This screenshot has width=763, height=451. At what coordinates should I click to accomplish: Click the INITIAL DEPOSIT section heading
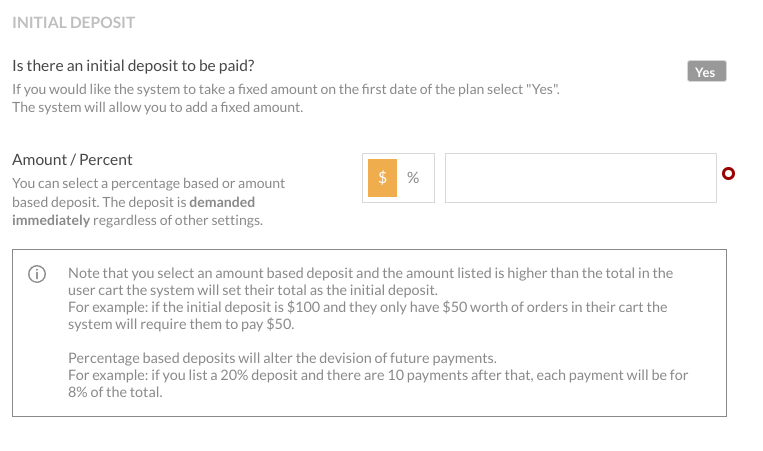73,22
